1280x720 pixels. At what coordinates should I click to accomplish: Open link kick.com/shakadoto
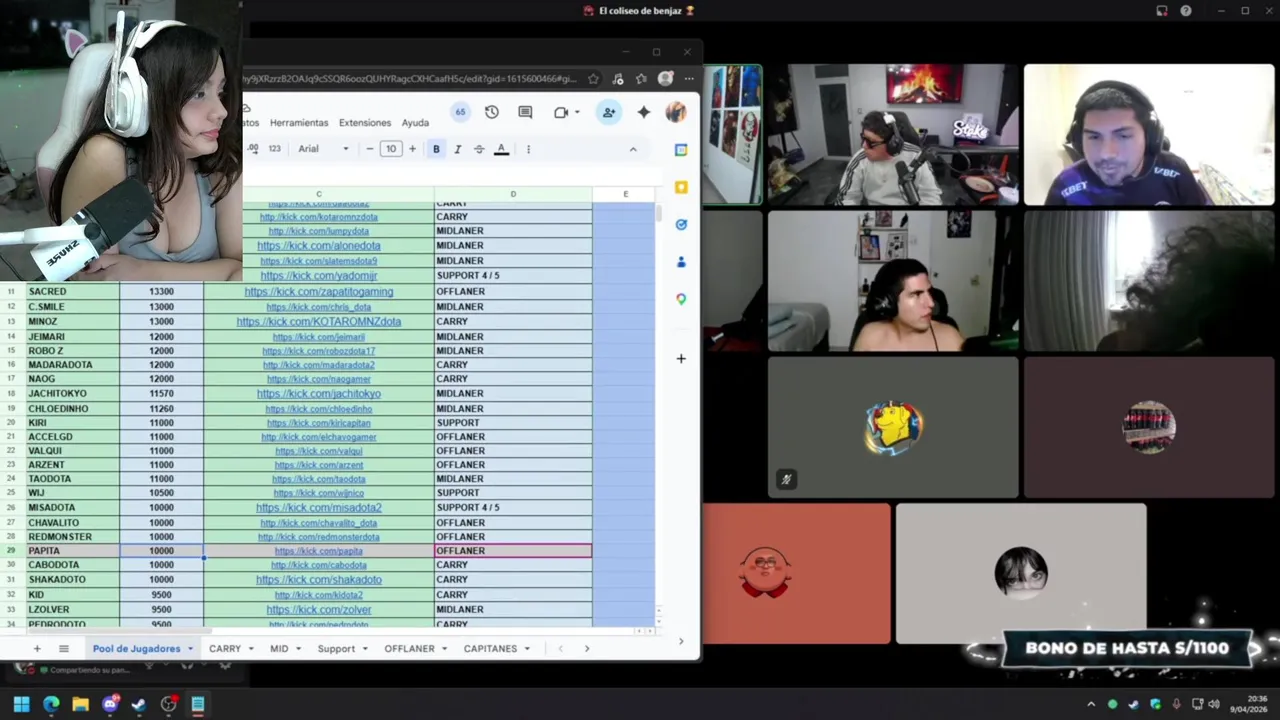click(319, 580)
